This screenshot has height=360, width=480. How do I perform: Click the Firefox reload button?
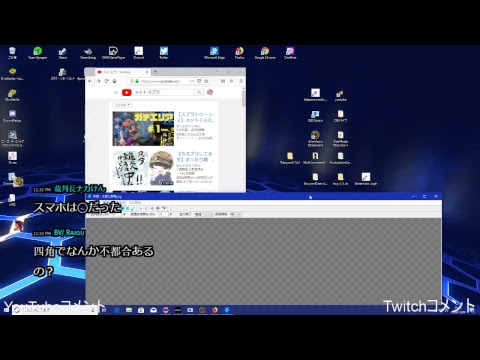click(106, 81)
